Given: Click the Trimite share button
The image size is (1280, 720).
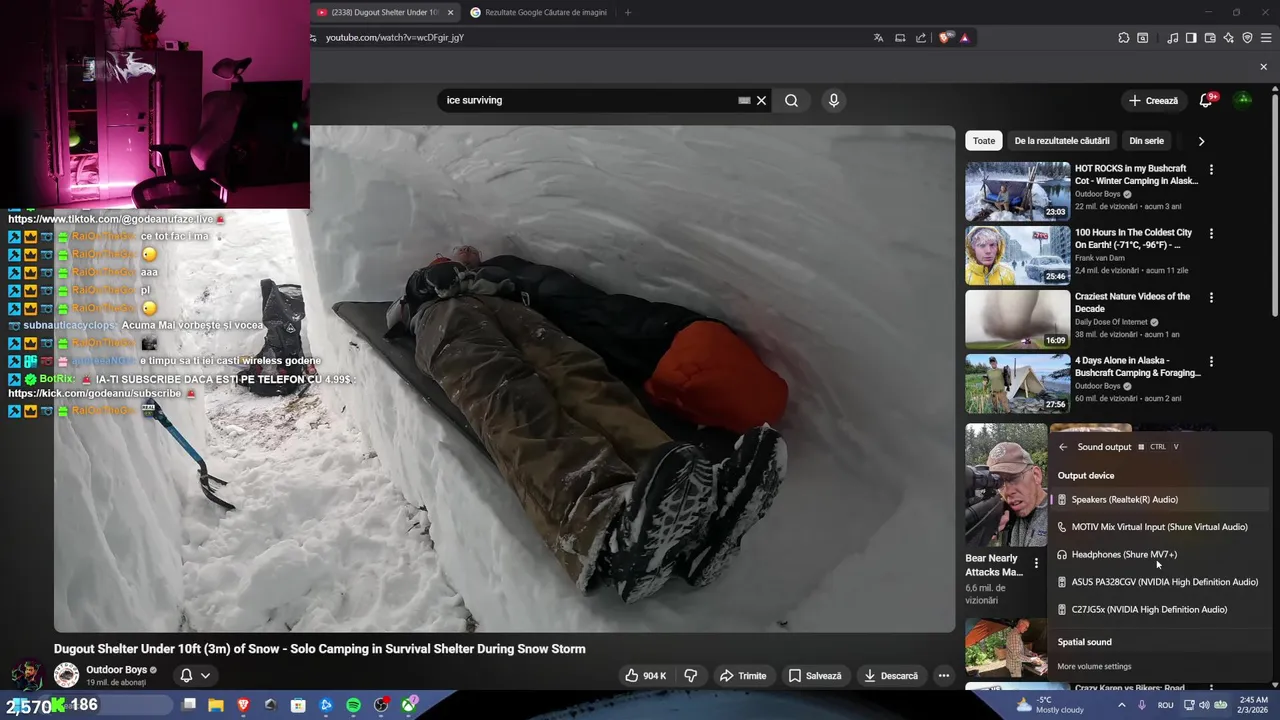Looking at the screenshot, I should (x=743, y=676).
